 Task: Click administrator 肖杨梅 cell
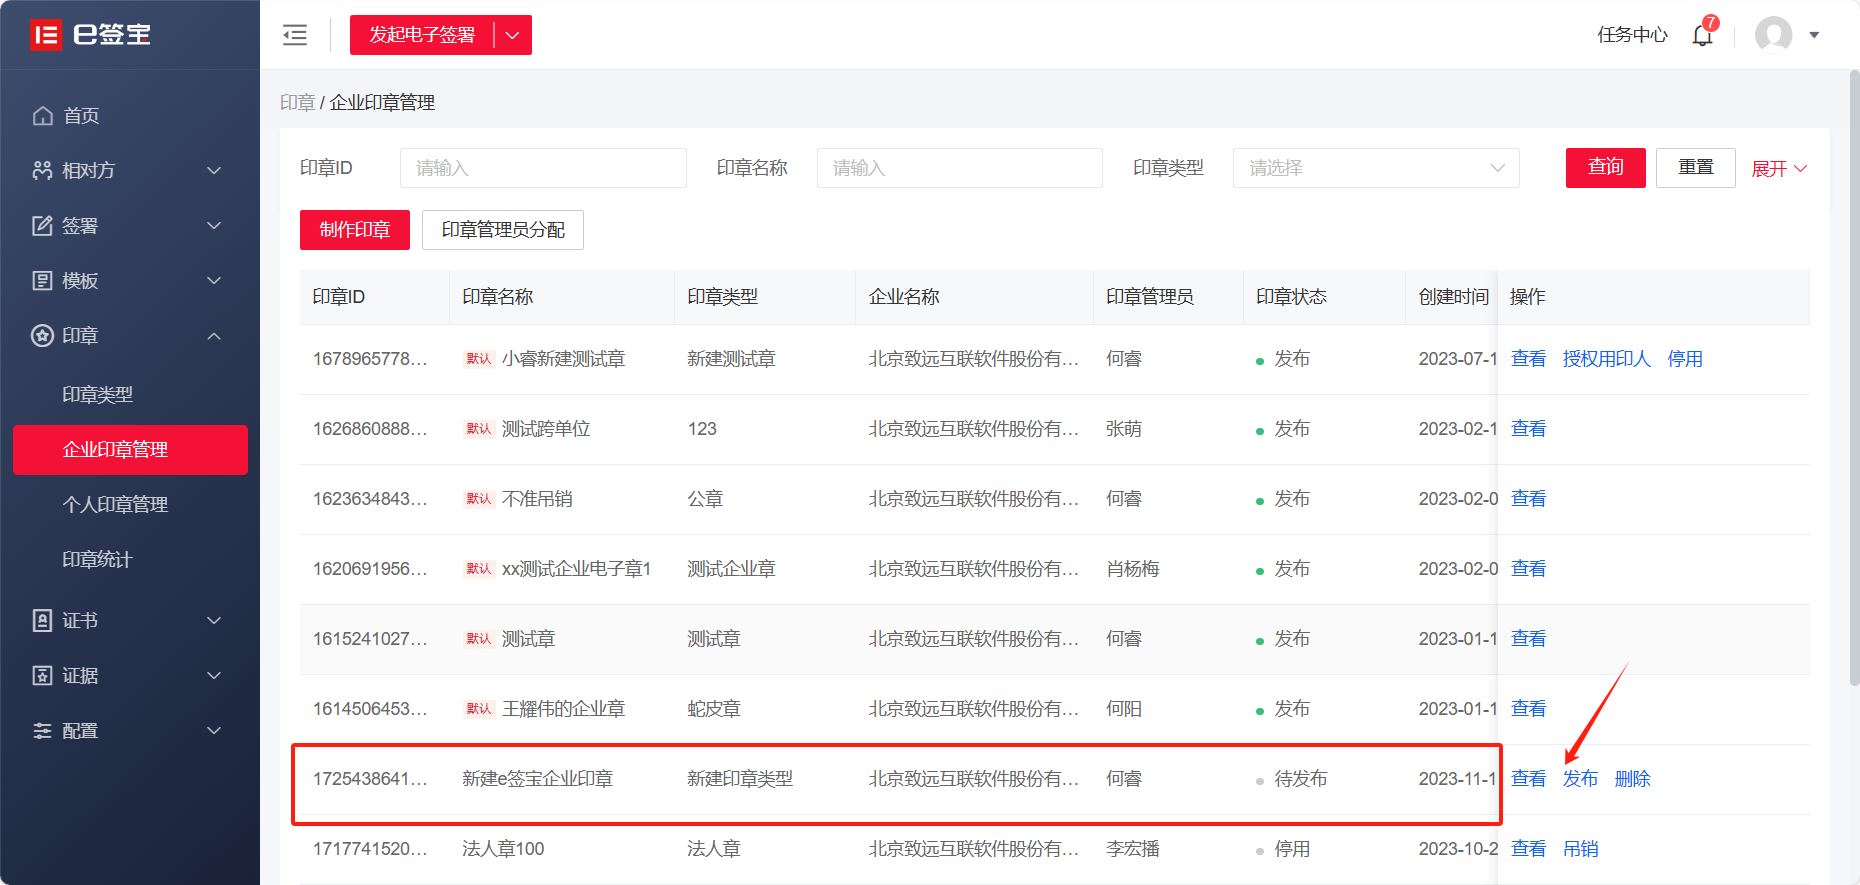click(1133, 569)
